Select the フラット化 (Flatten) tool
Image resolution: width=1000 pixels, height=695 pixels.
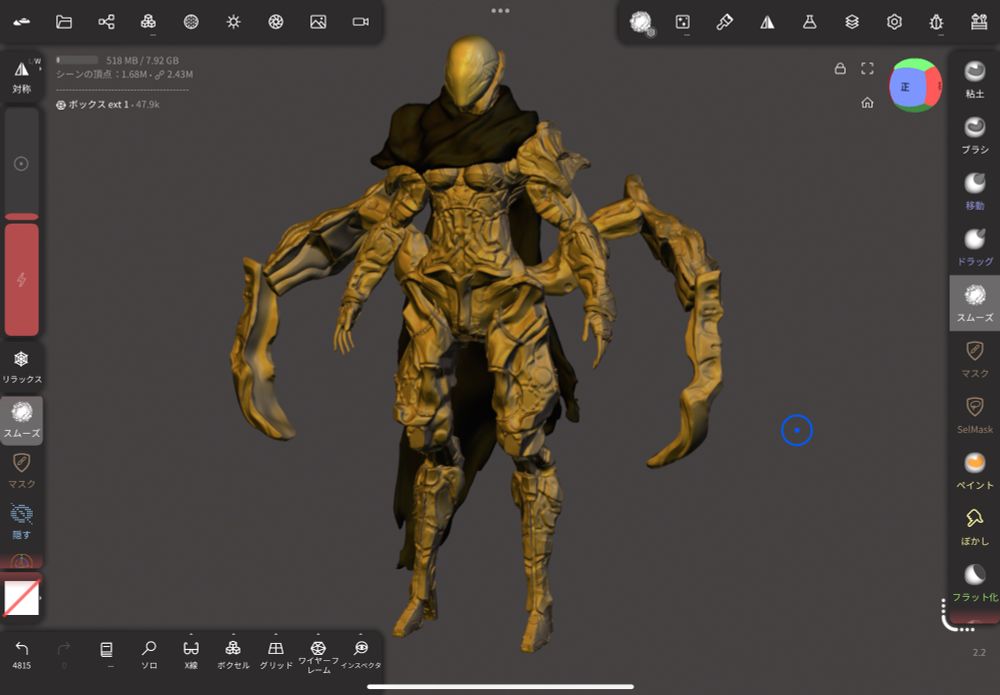coord(974,583)
